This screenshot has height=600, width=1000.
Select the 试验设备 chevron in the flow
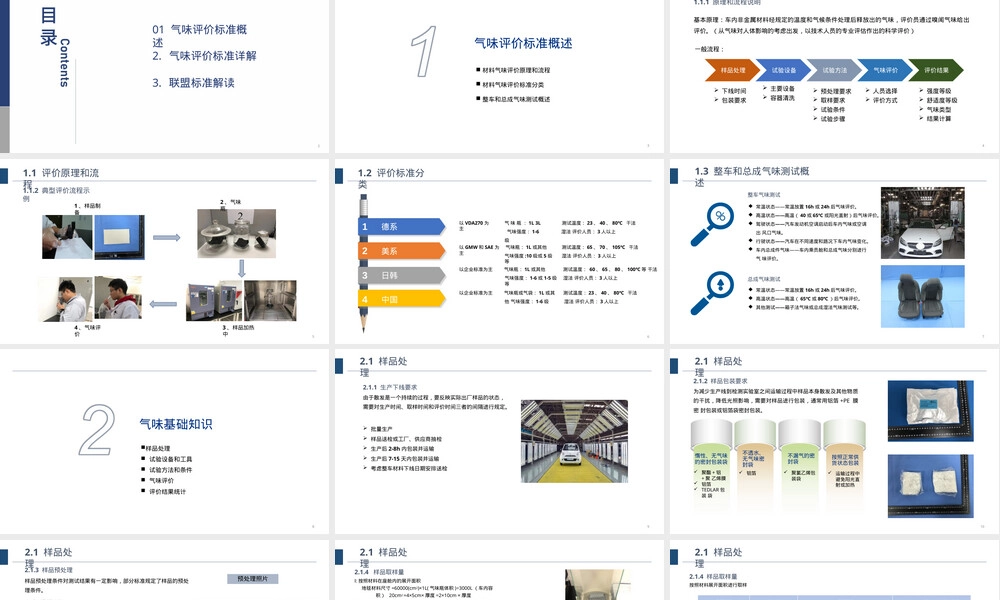(x=783, y=70)
